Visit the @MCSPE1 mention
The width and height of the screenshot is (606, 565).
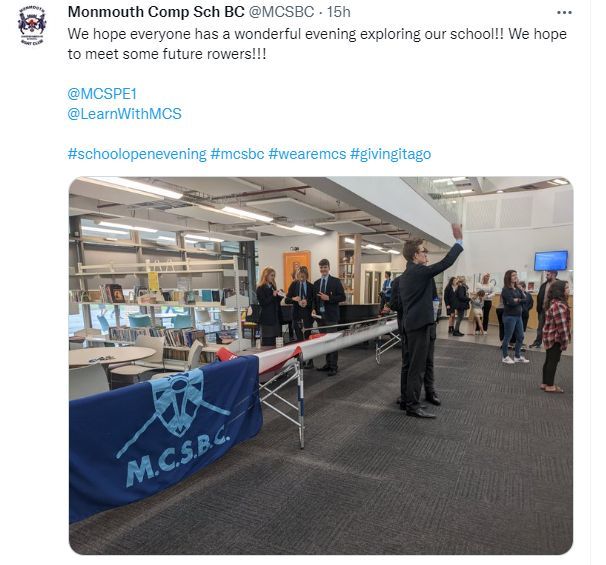click(x=102, y=94)
